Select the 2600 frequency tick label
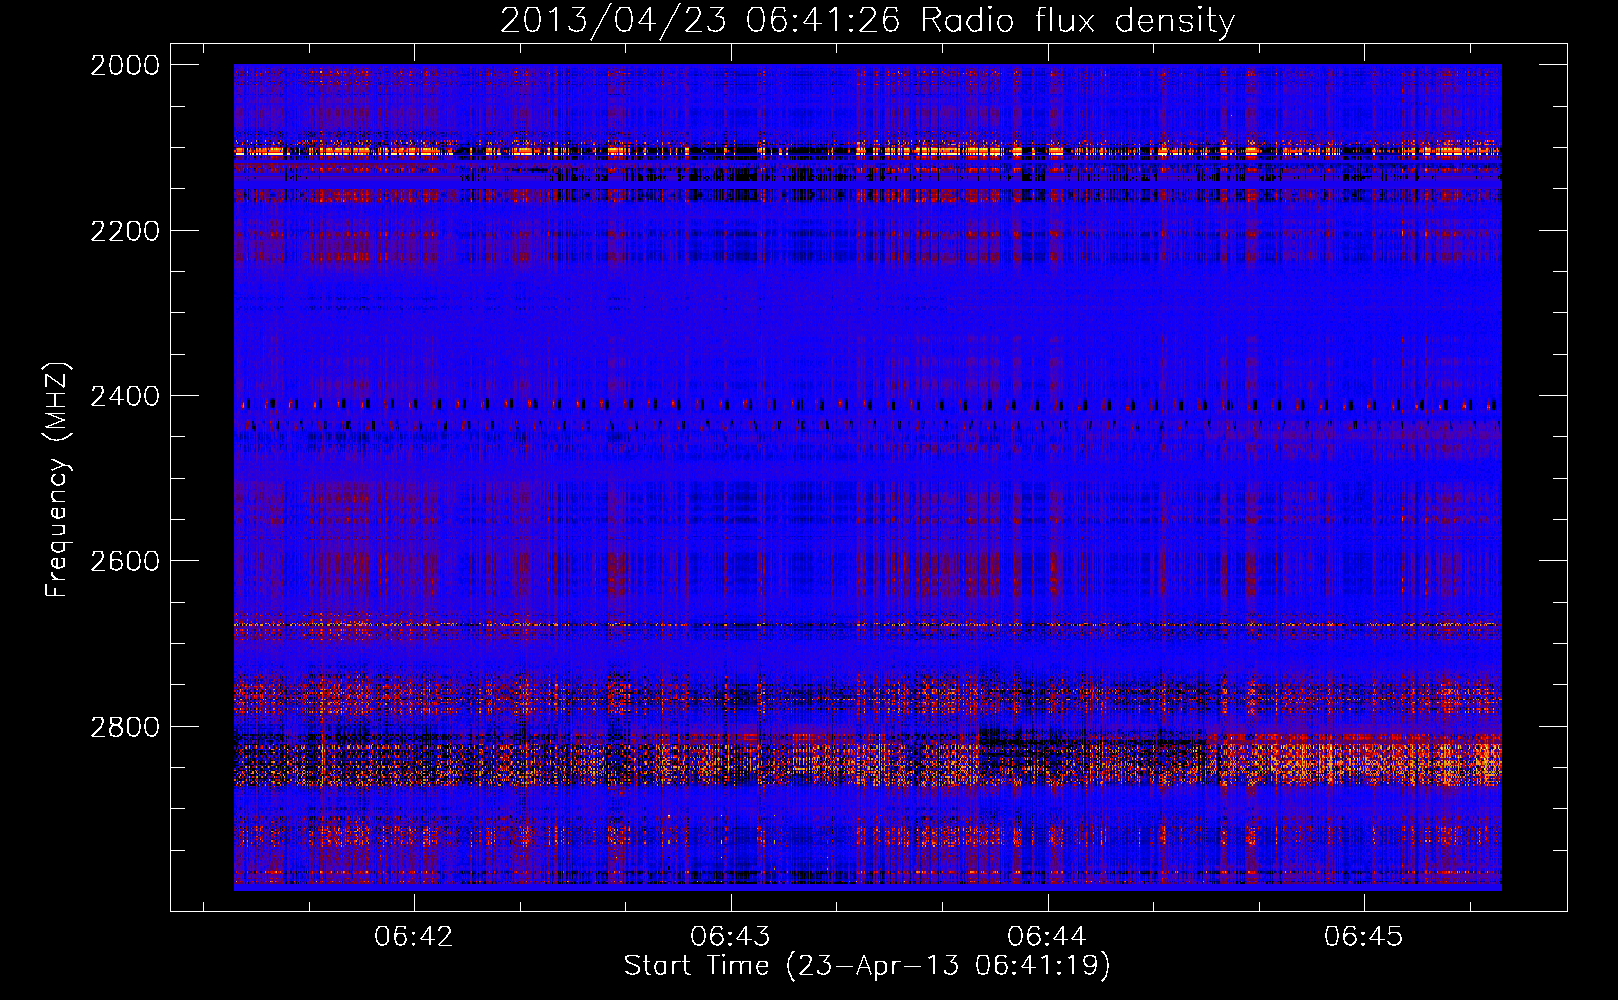The width and height of the screenshot is (1618, 1000). click(125, 561)
